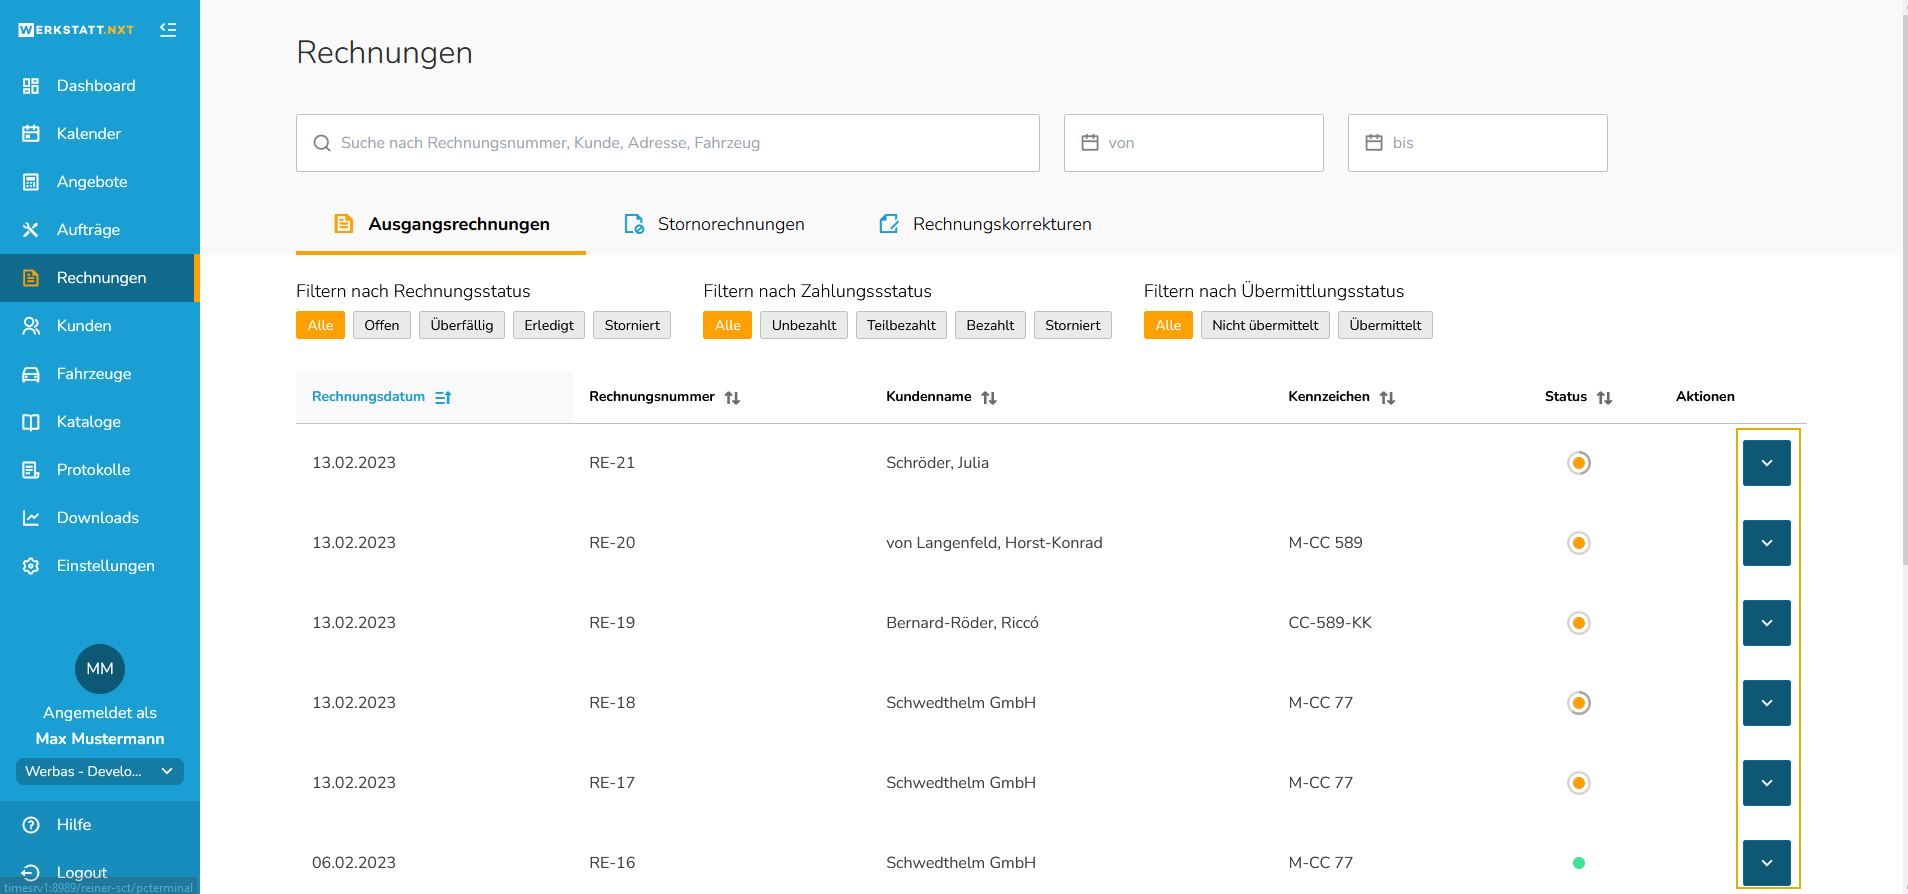Click orange status indicator of RE-21
This screenshot has width=1908, height=894.
[1579, 463]
